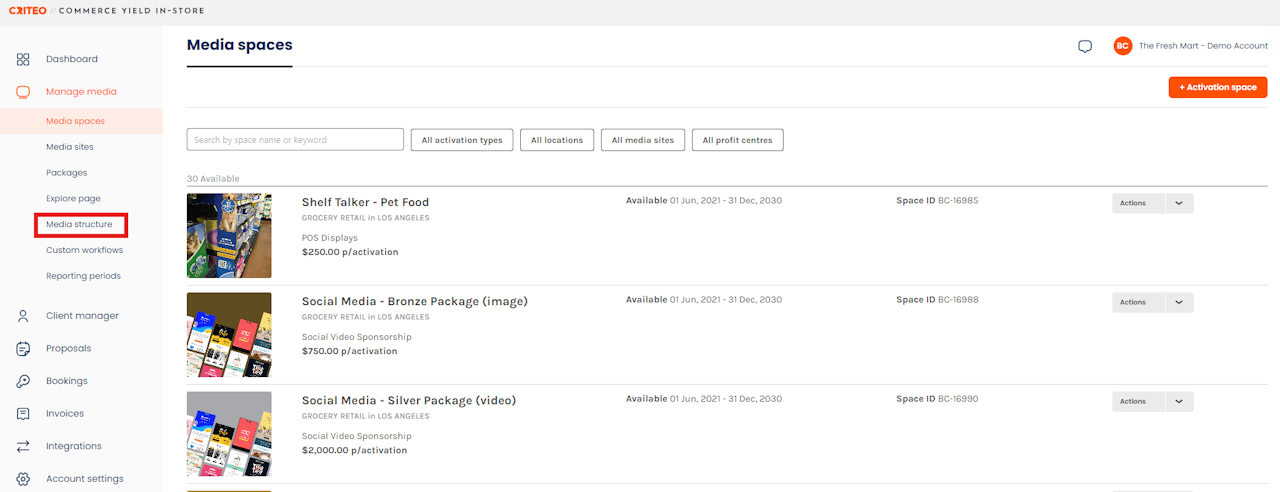1280x492 pixels.
Task: Open the All media sites filter
Action: coord(645,140)
